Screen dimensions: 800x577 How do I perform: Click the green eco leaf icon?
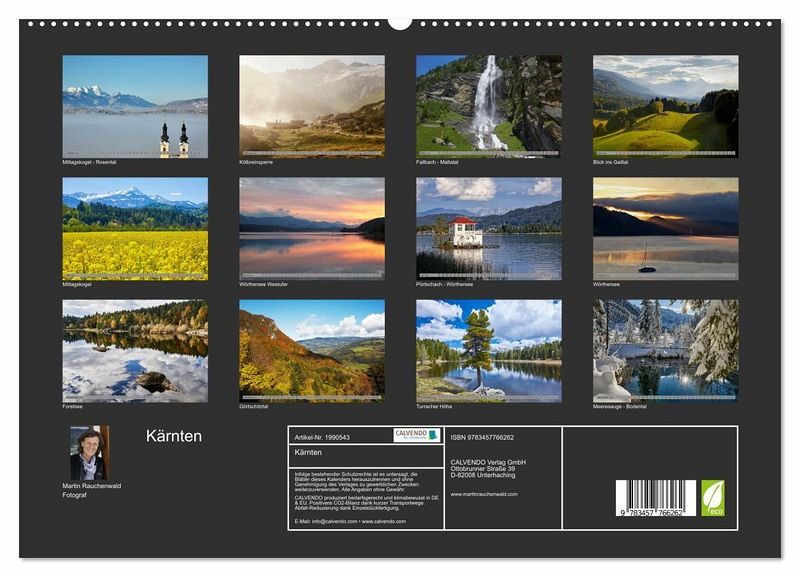pyautogui.click(x=713, y=497)
